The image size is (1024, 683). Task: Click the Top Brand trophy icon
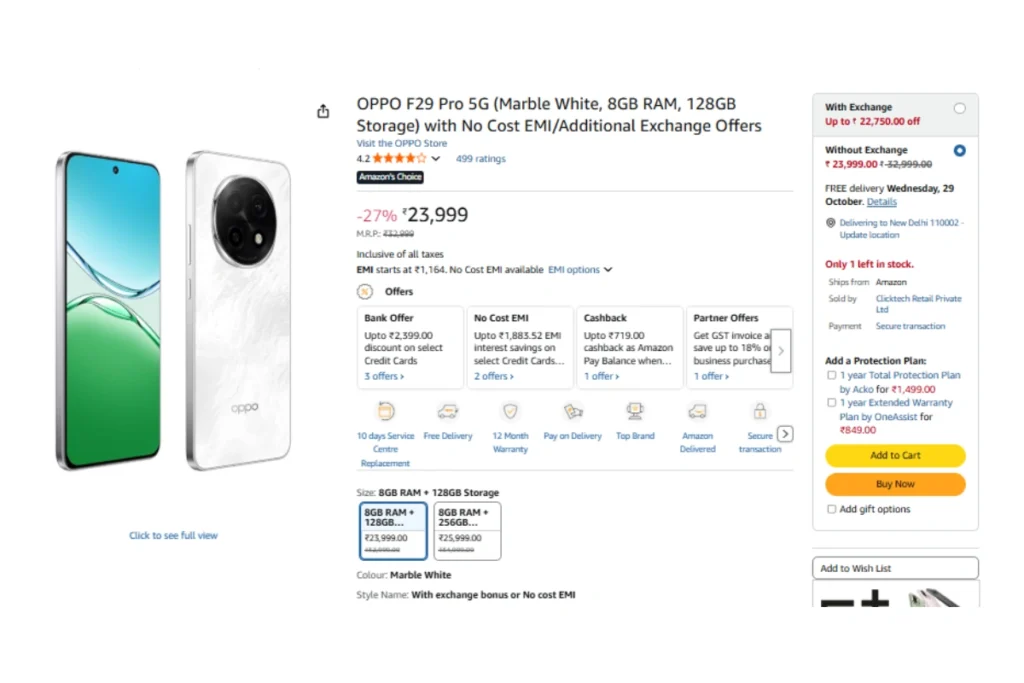[x=635, y=411]
